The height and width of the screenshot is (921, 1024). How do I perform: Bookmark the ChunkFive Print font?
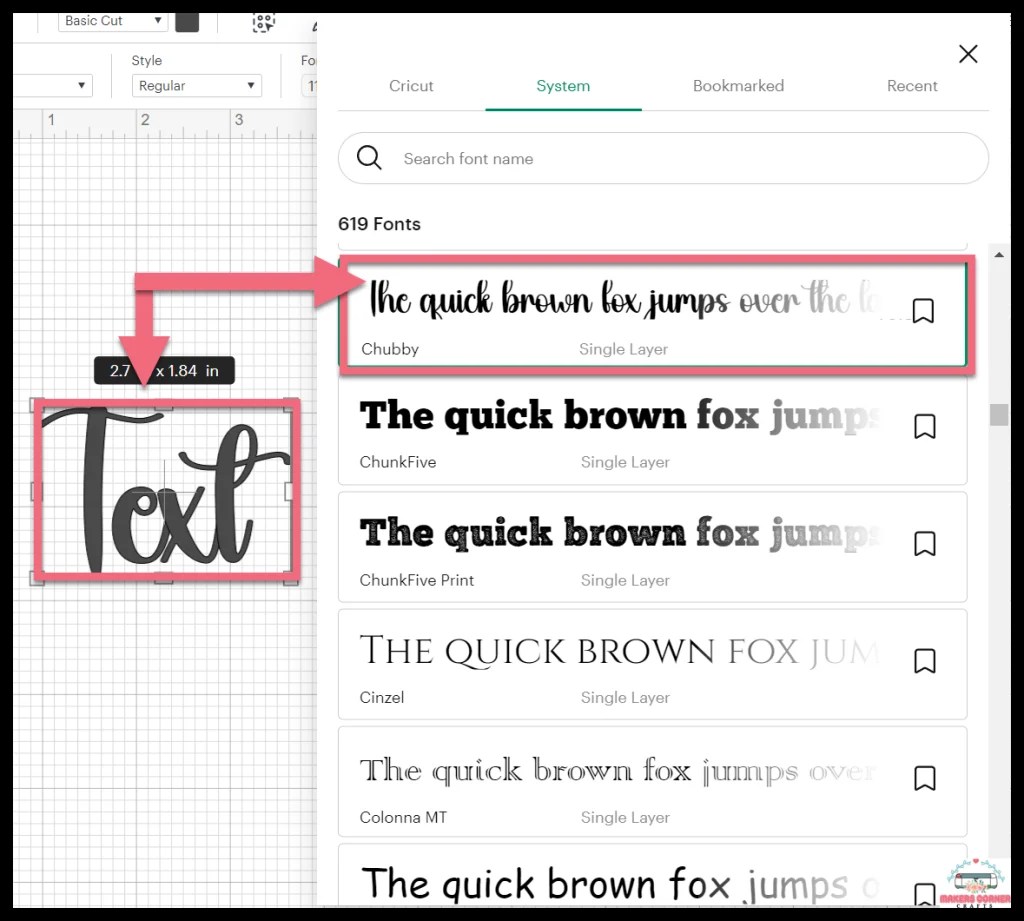click(924, 543)
